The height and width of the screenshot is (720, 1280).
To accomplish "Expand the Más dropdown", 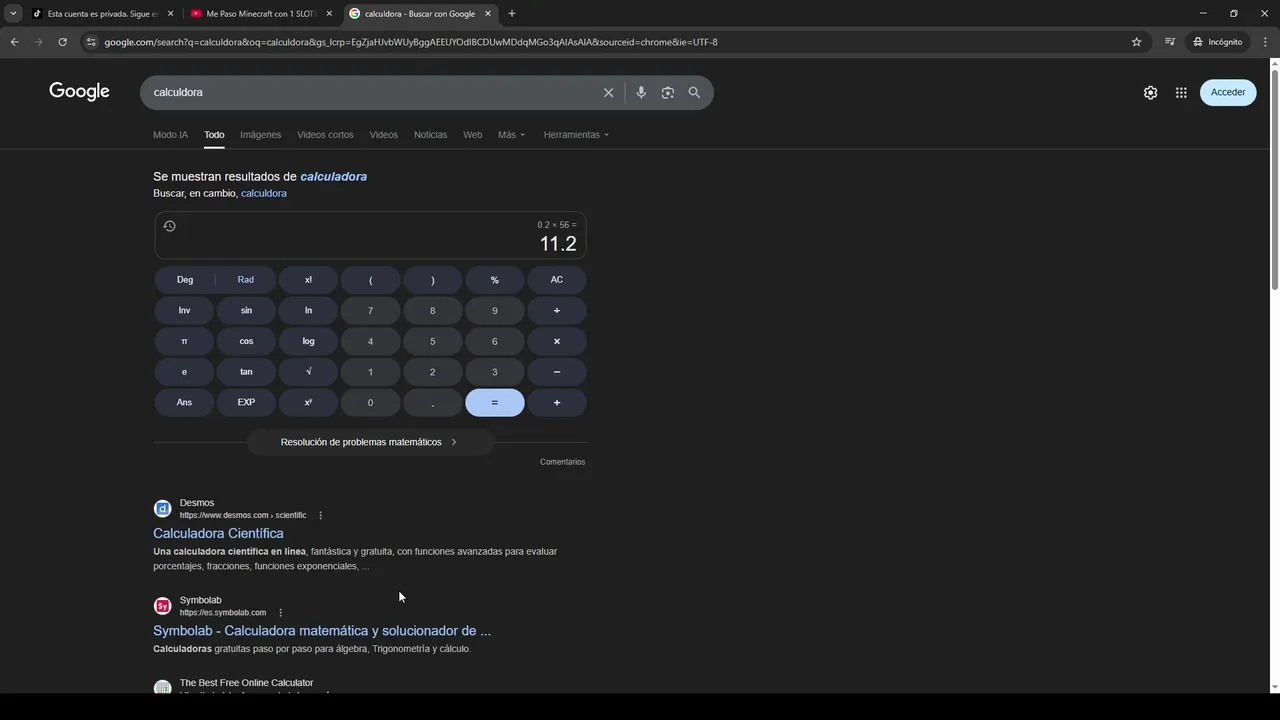I will coord(511,134).
